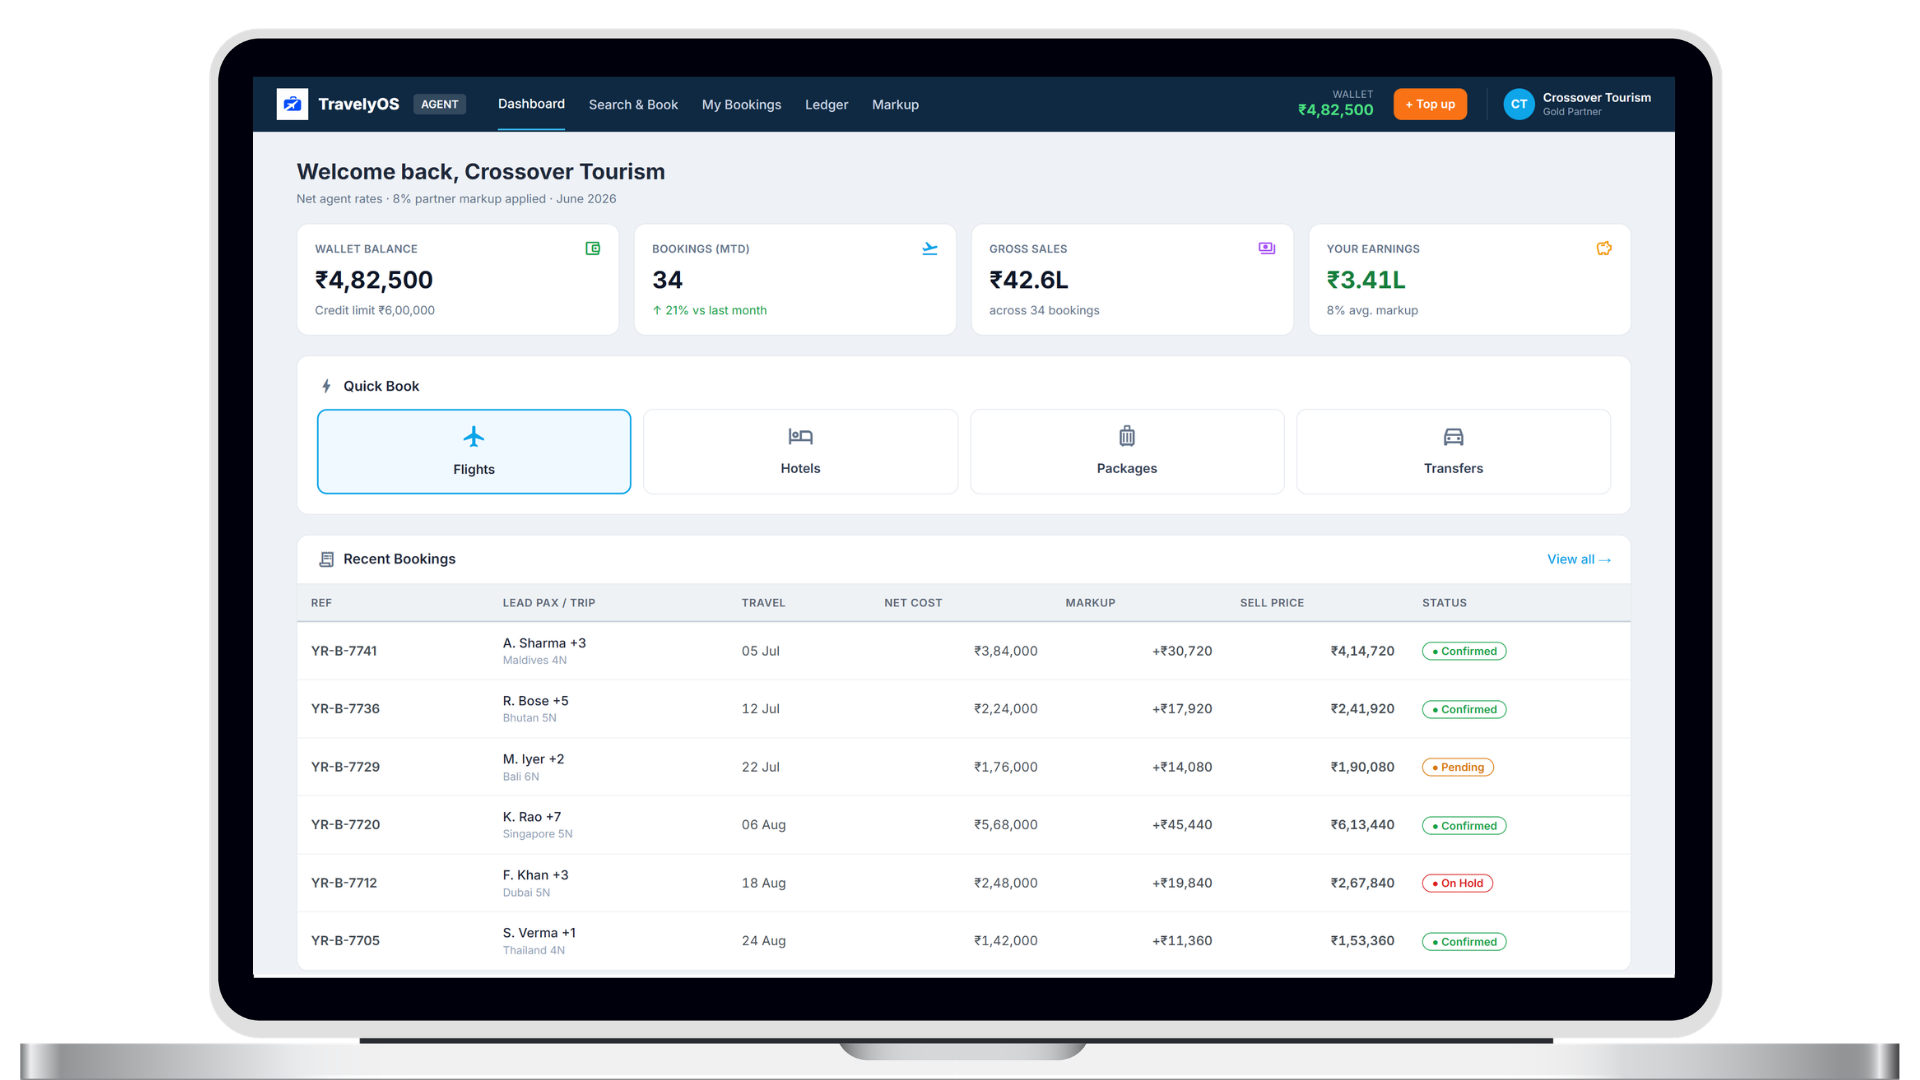Open the Search & Book tab
This screenshot has height=1080, width=1920.
633,105
